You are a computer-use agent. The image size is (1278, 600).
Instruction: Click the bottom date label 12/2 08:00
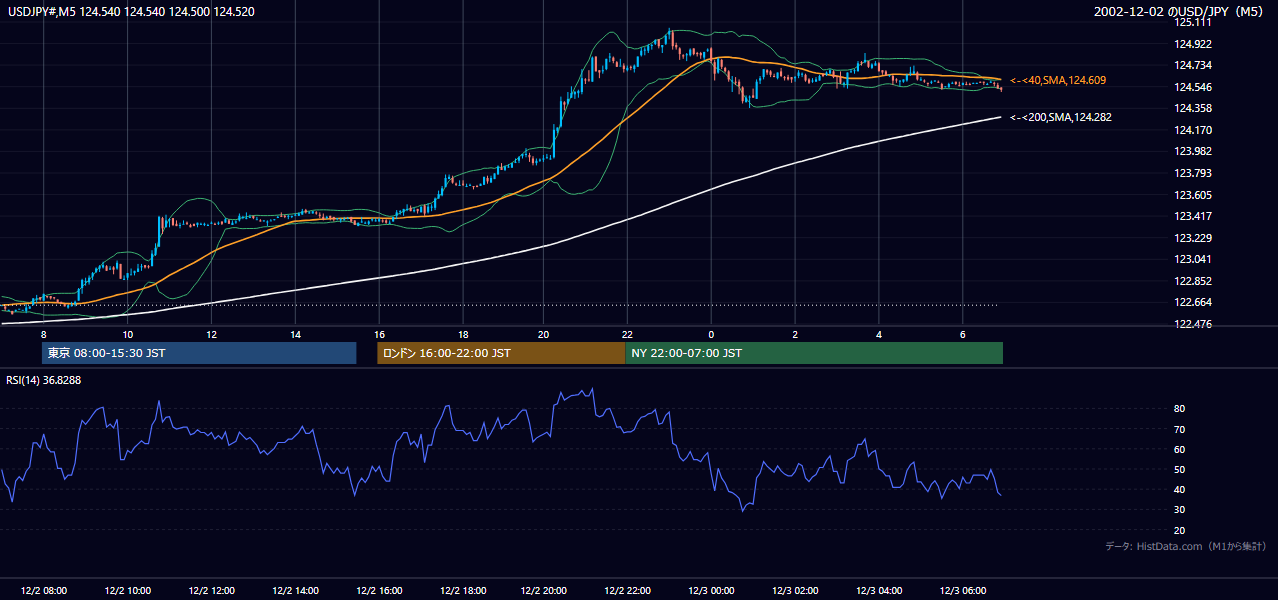(x=43, y=590)
